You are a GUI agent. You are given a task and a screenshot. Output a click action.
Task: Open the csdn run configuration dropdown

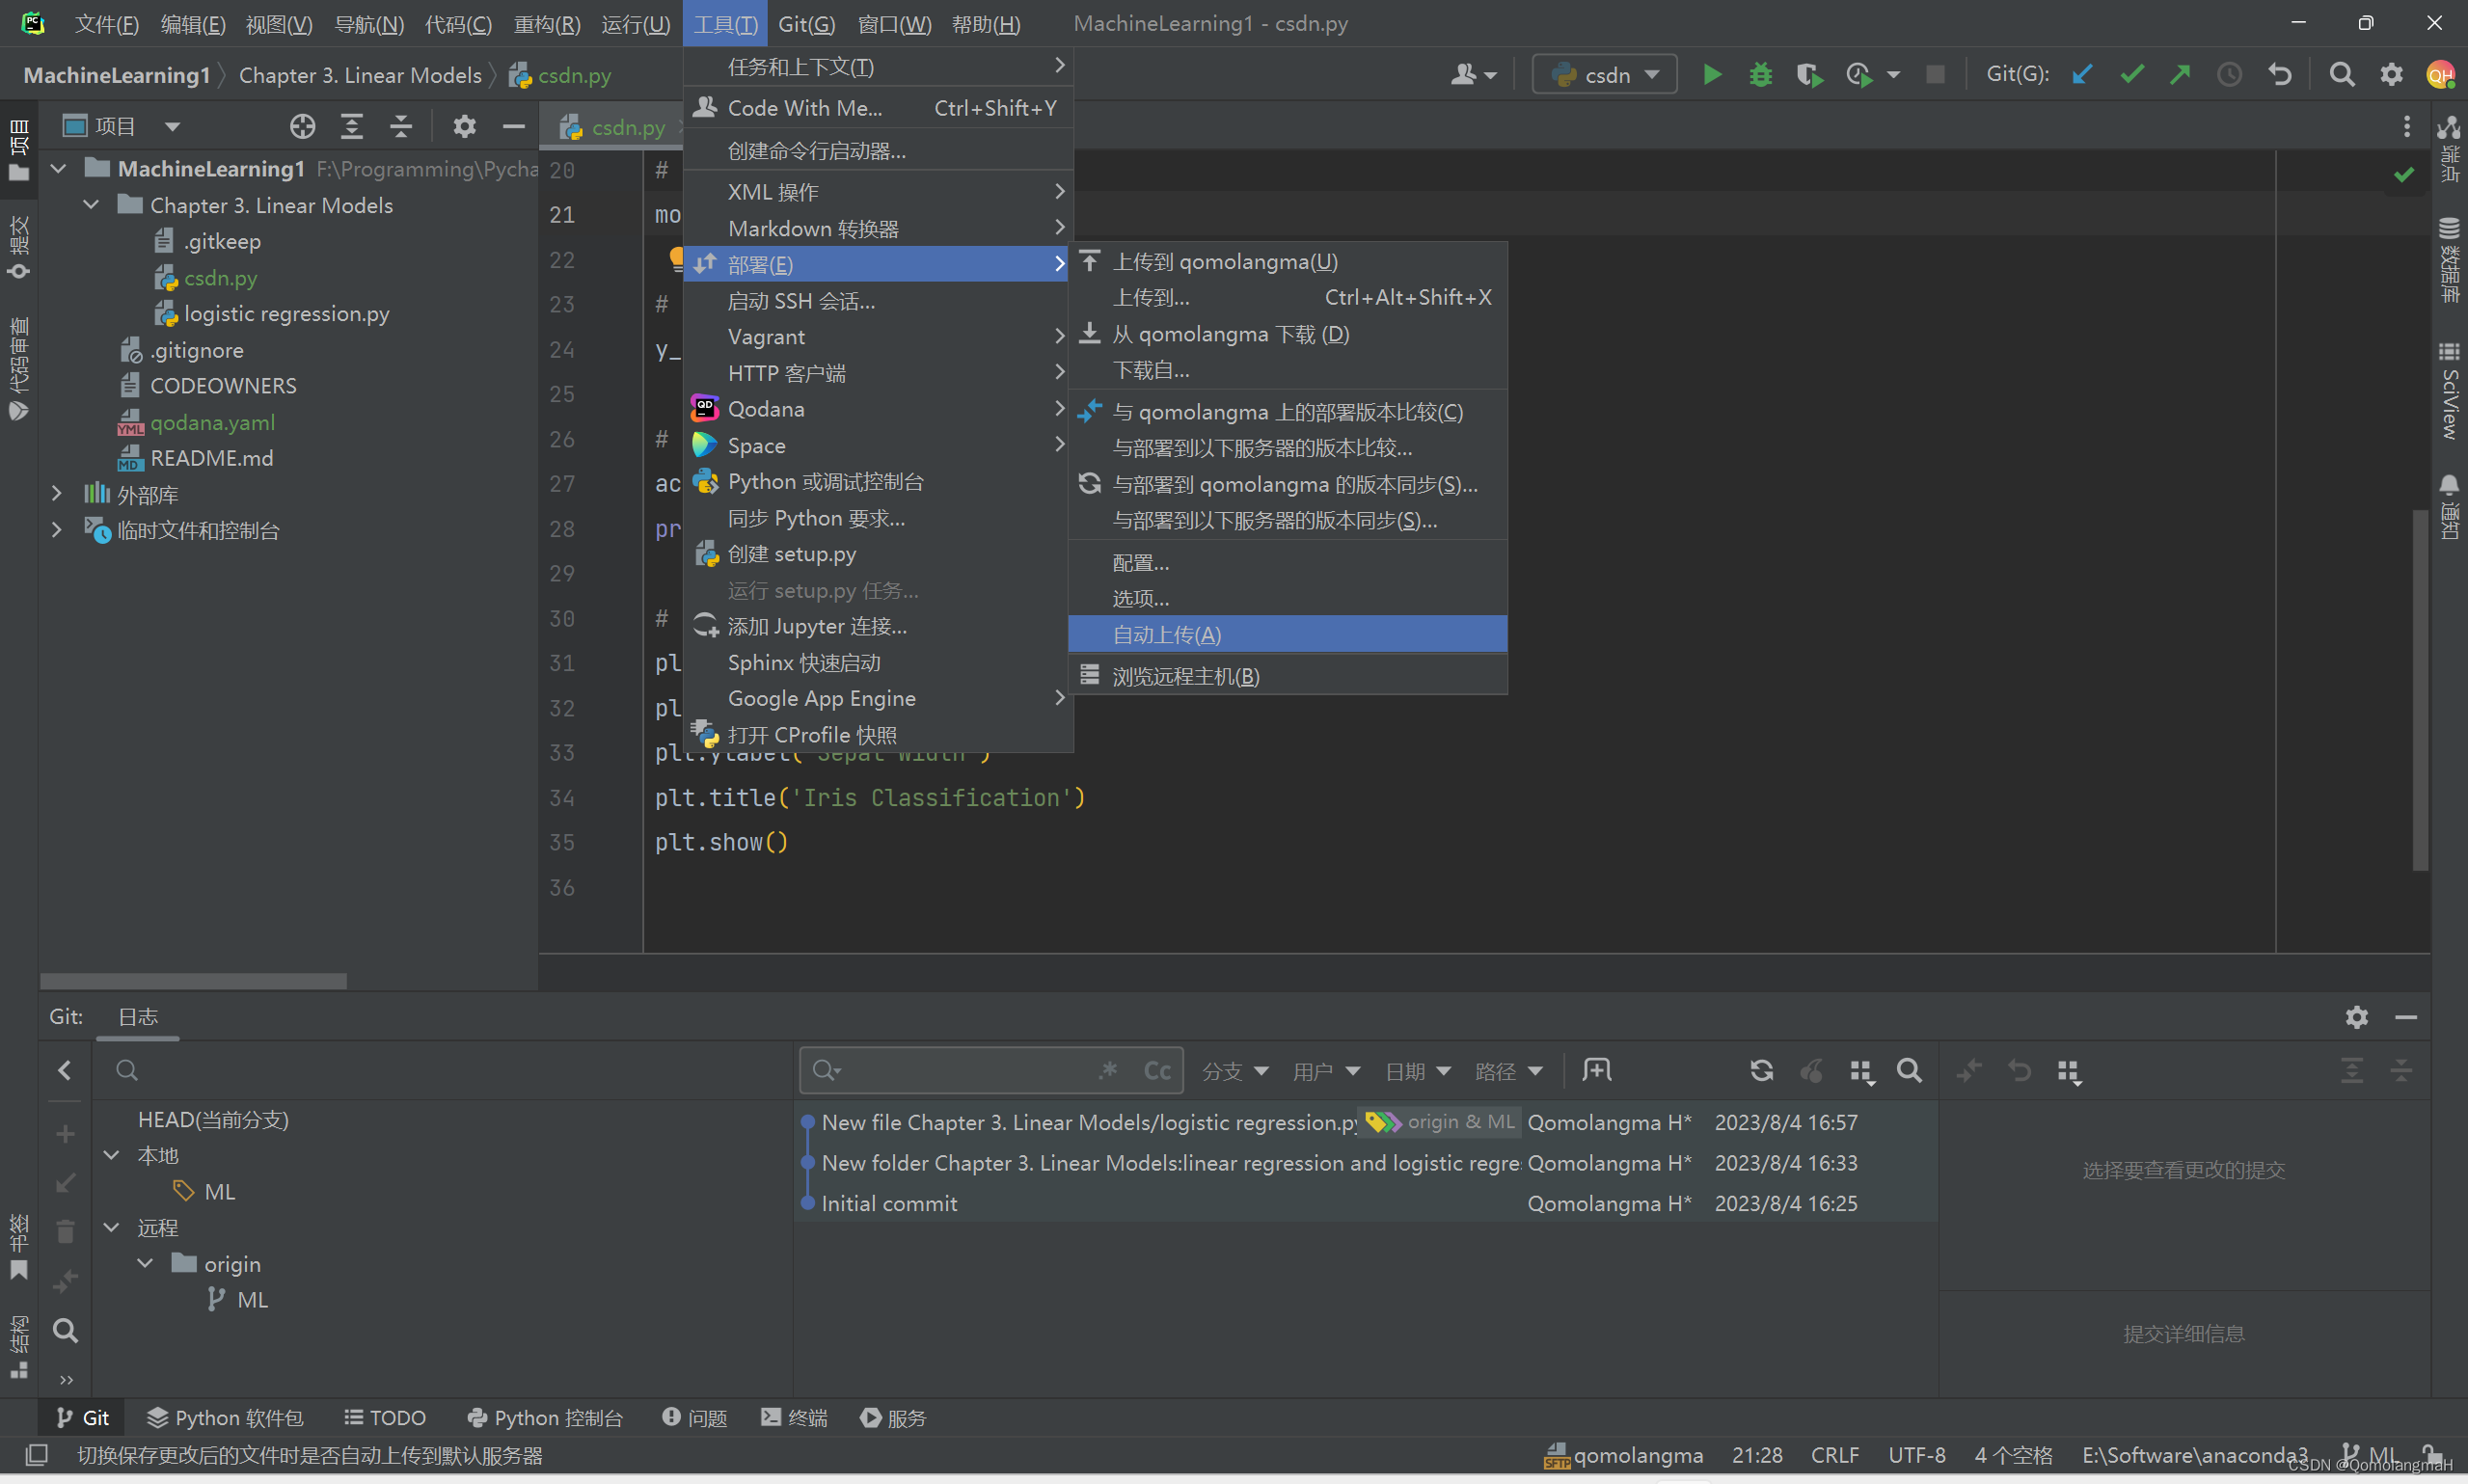(1605, 75)
